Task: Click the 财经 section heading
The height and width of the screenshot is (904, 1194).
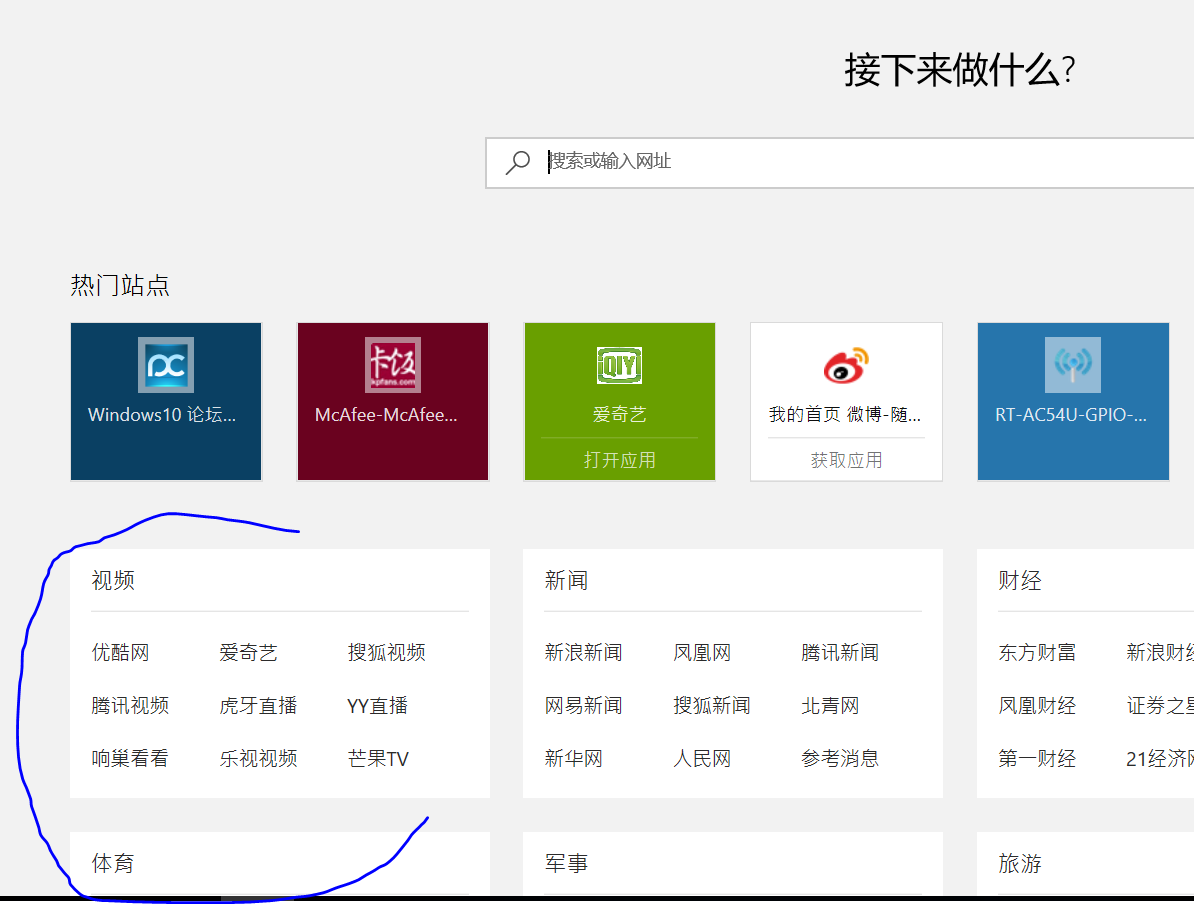Action: 1020,580
